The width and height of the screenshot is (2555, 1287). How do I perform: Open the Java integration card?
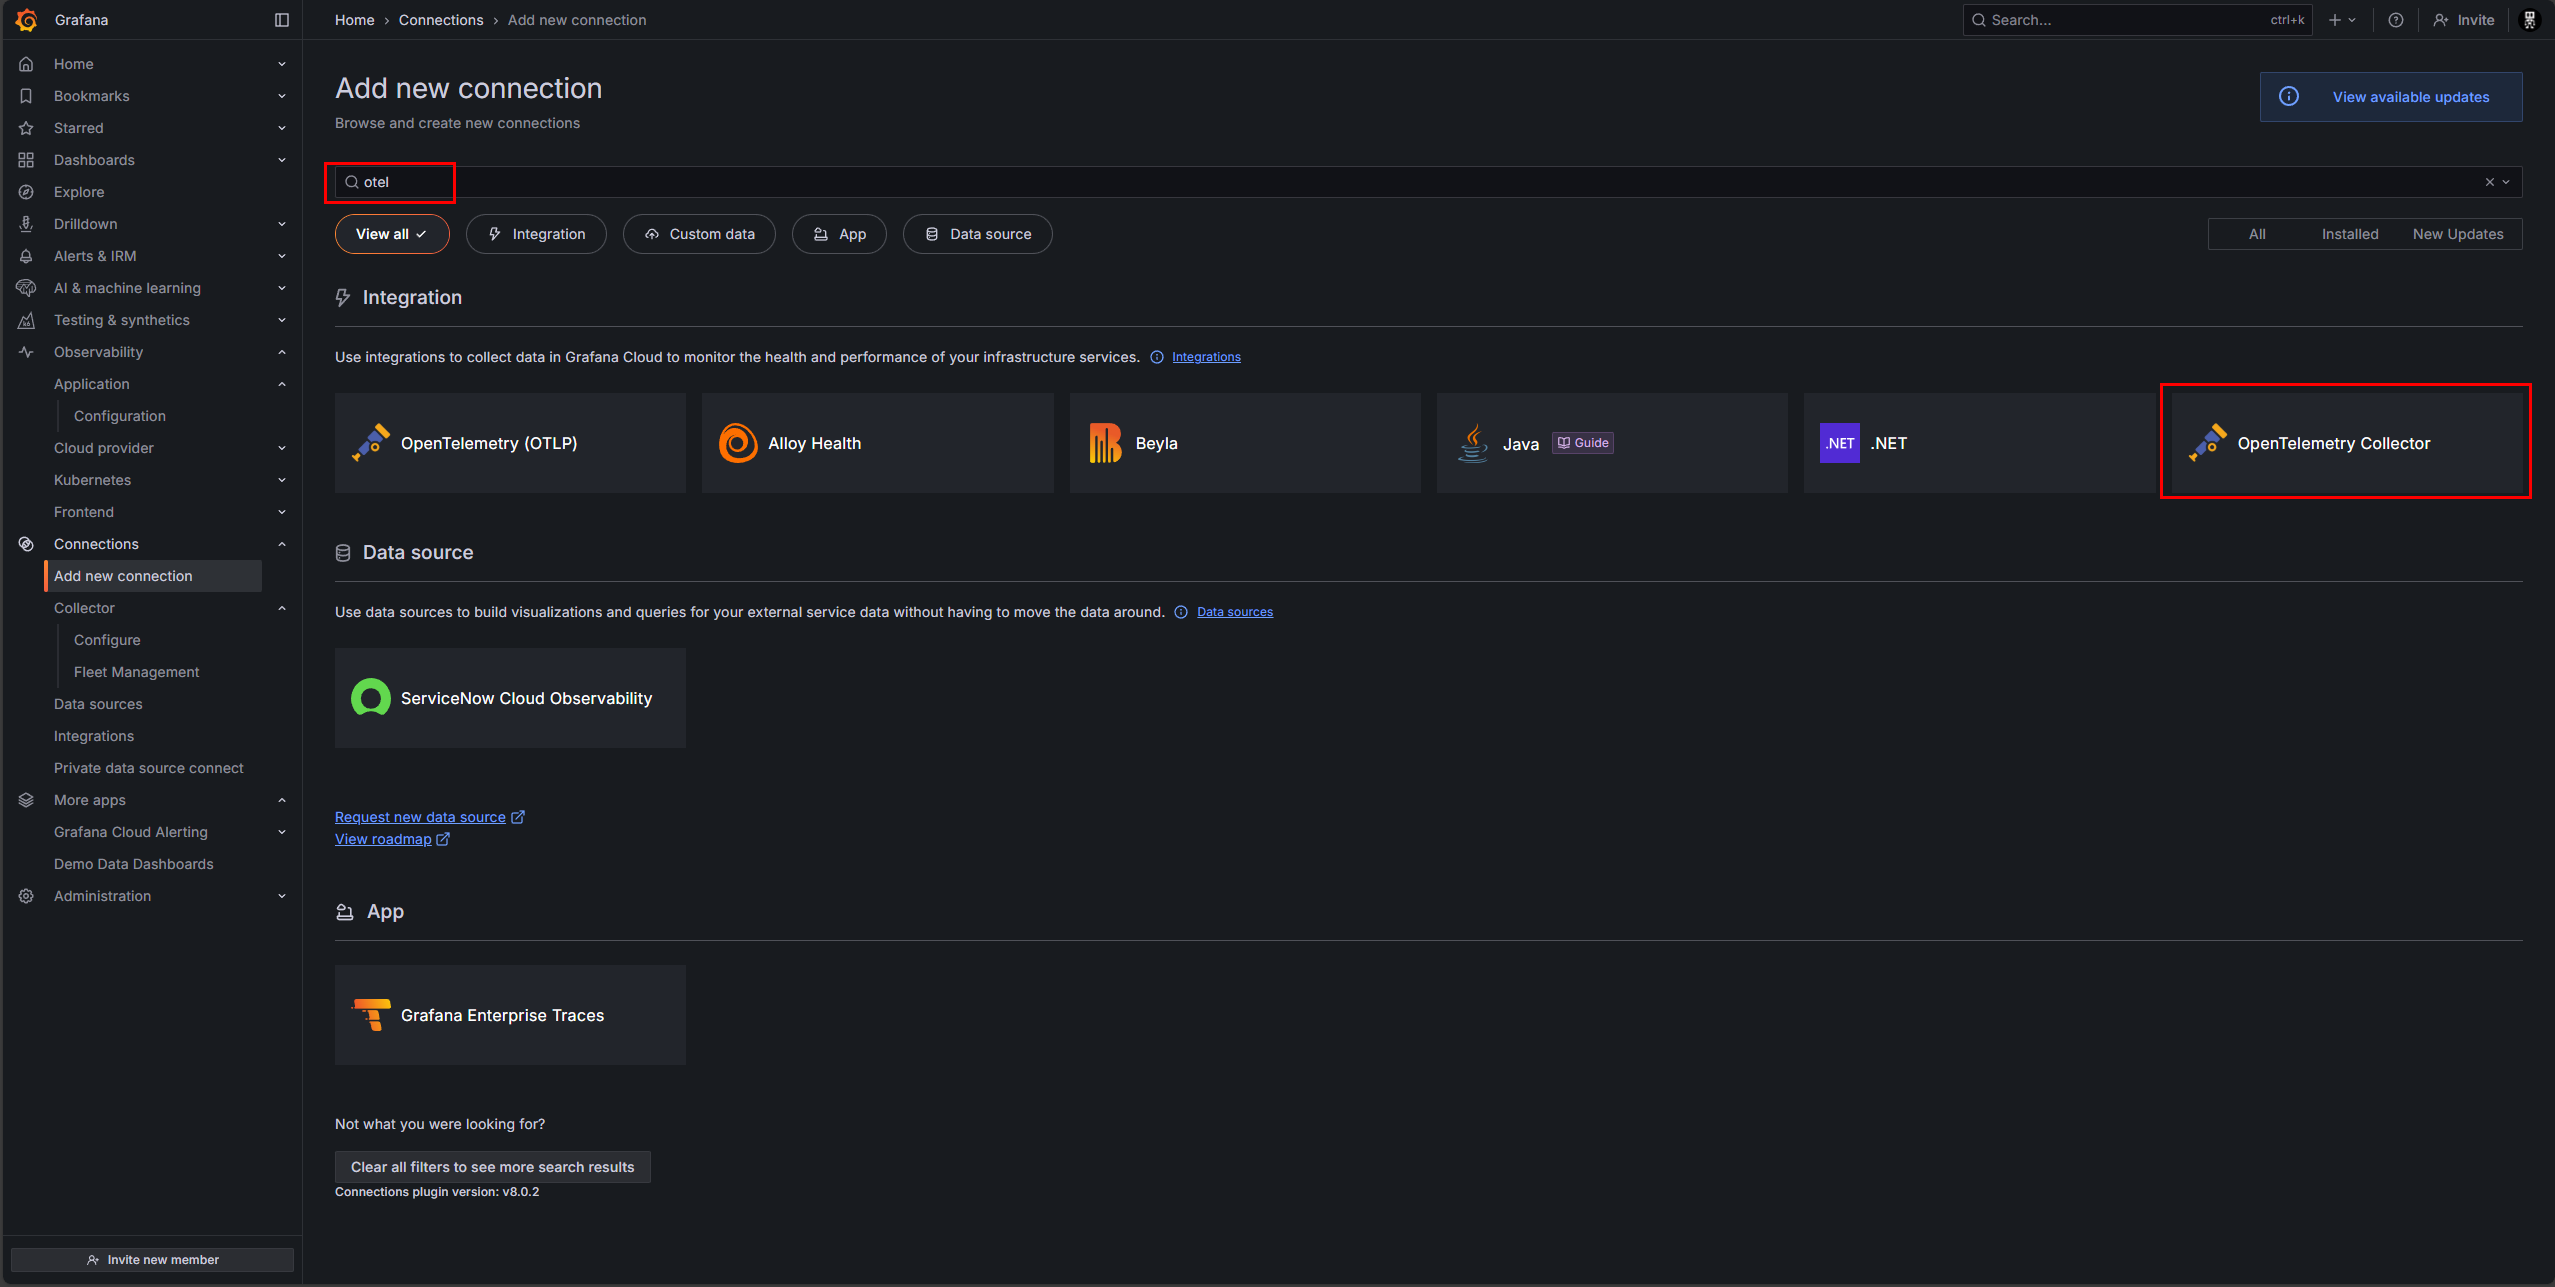pos(1612,443)
